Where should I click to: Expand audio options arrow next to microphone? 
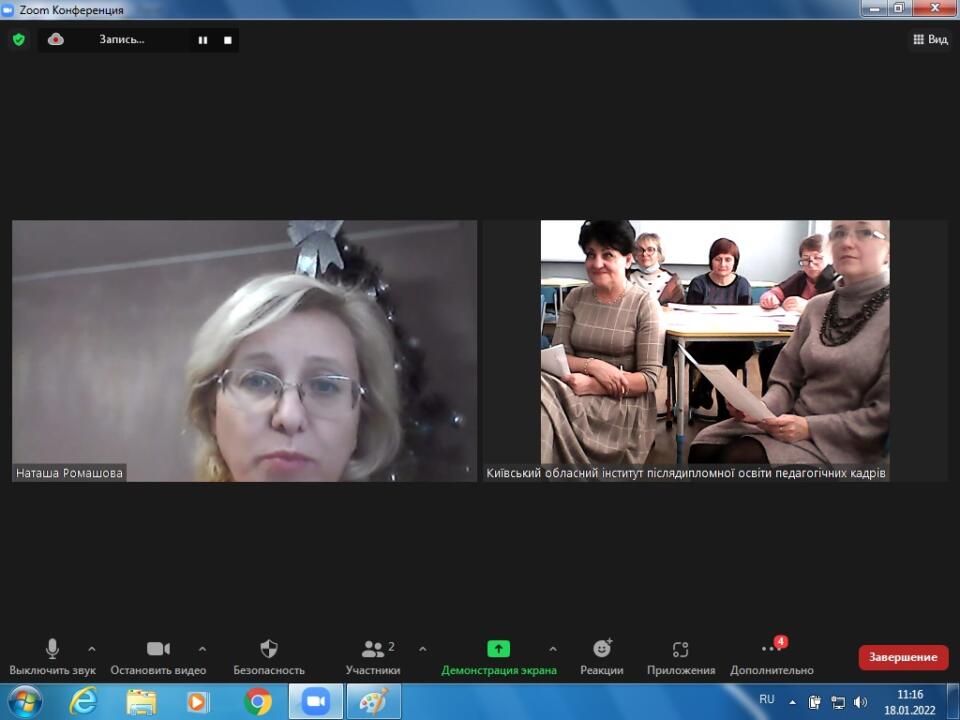92,648
